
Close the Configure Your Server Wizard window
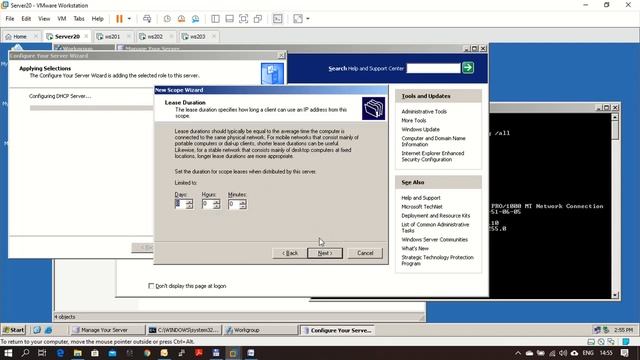[281, 56]
